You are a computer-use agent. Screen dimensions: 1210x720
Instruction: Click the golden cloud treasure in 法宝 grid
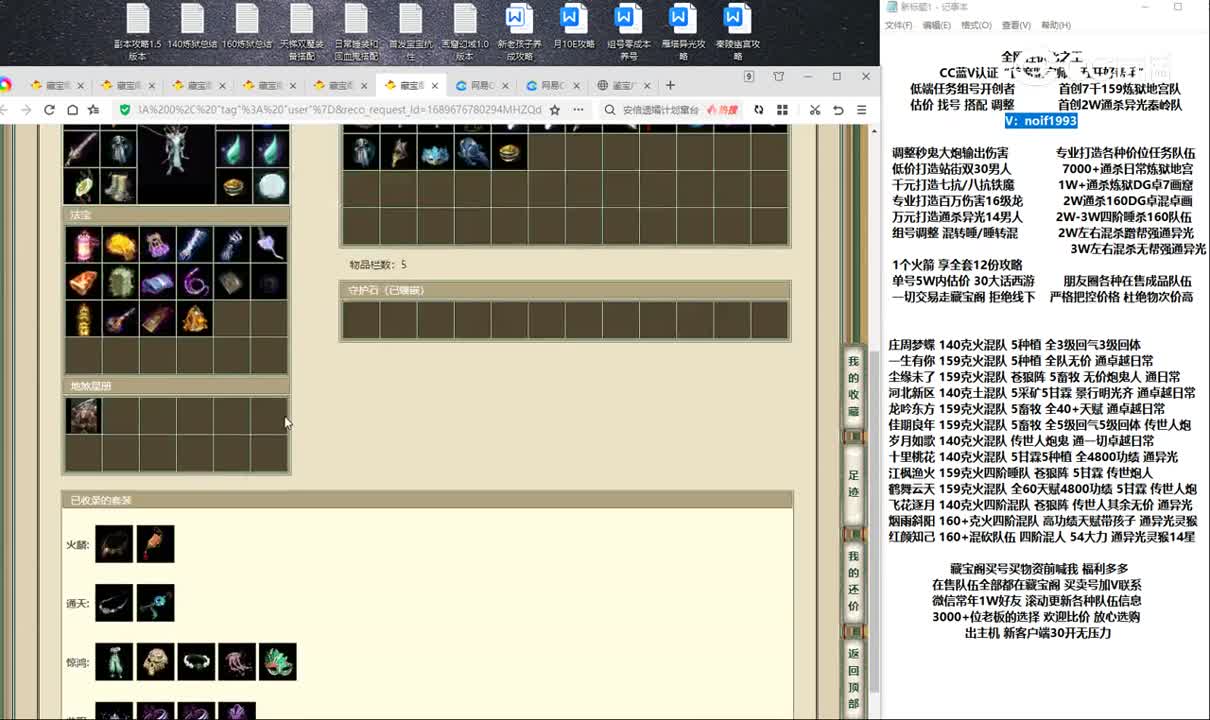point(119,245)
